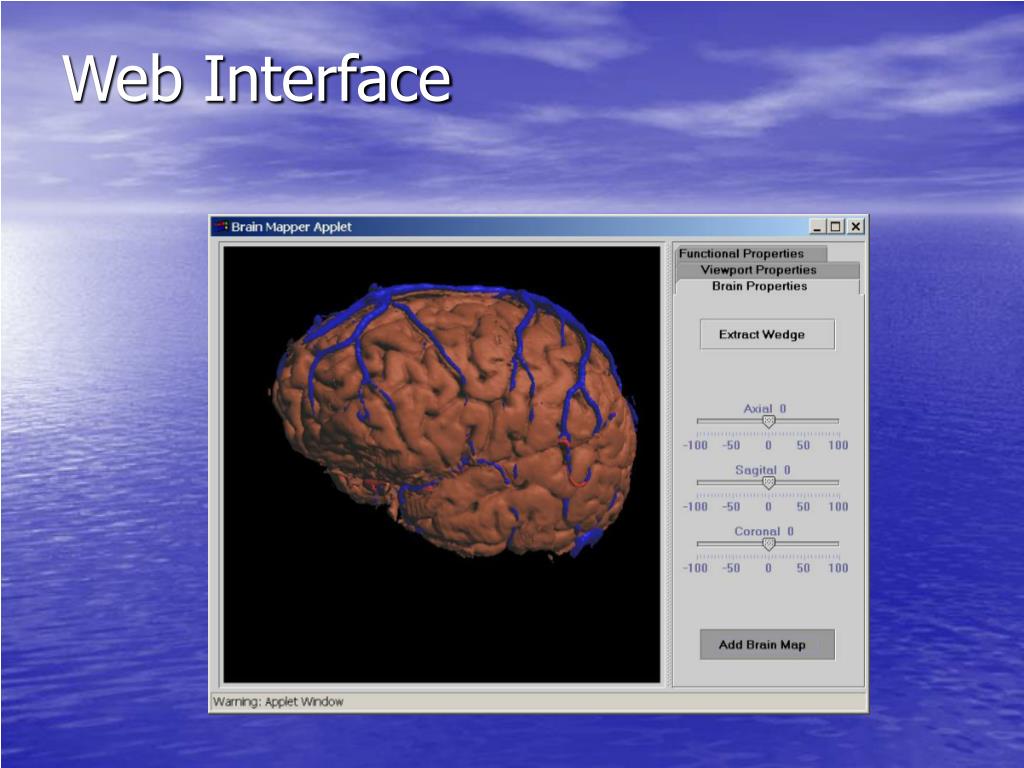This screenshot has width=1024, height=768.
Task: Open the Viewport Properties tab
Action: (767, 270)
